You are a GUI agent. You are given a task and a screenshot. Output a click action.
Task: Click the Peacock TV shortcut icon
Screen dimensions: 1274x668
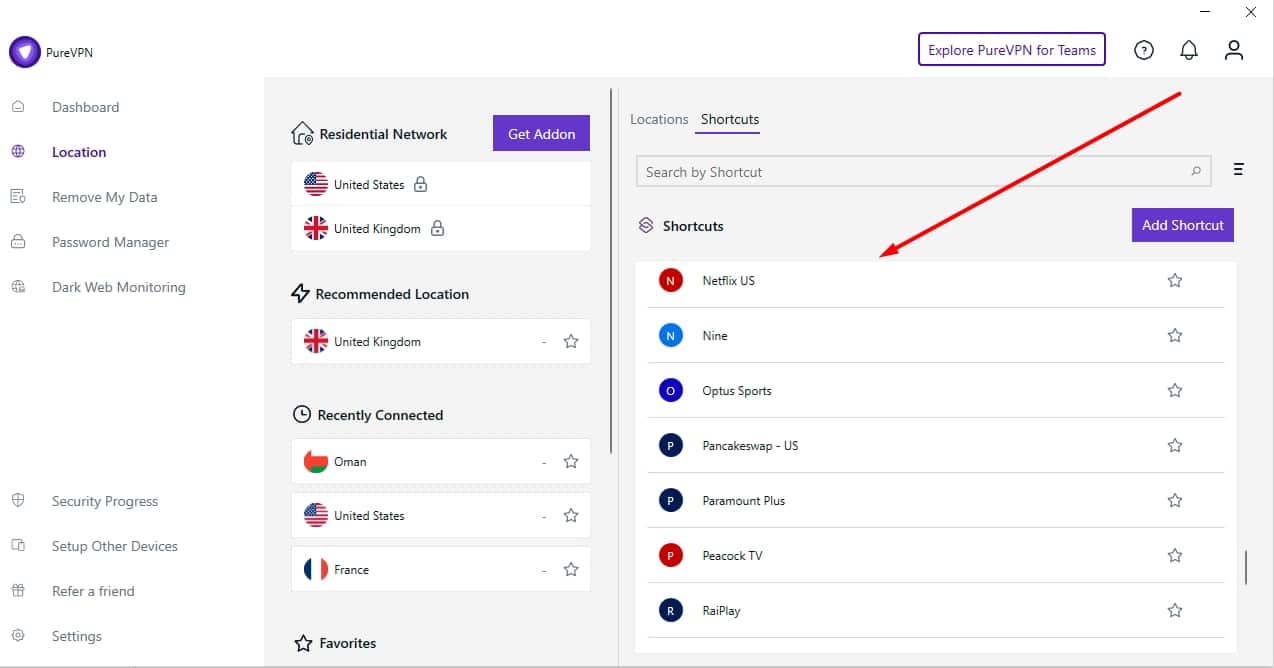[x=670, y=556]
